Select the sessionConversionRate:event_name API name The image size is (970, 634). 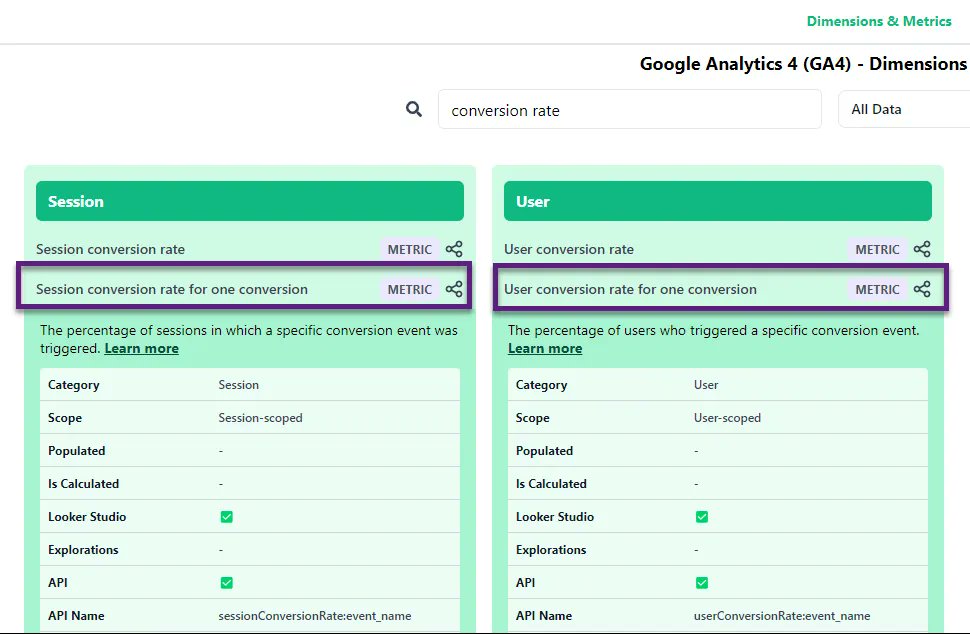pyautogui.click(x=314, y=615)
